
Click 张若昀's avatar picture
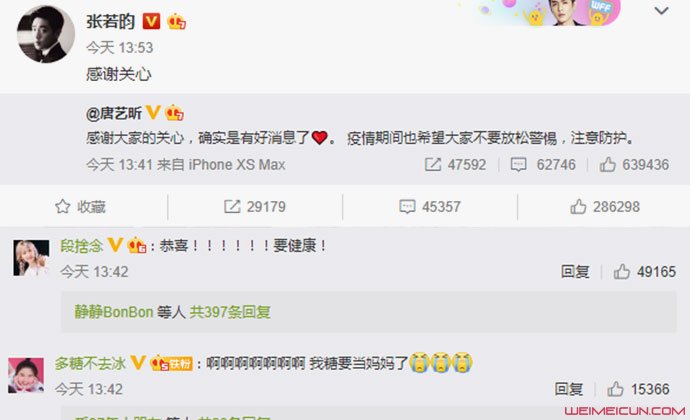coord(45,34)
